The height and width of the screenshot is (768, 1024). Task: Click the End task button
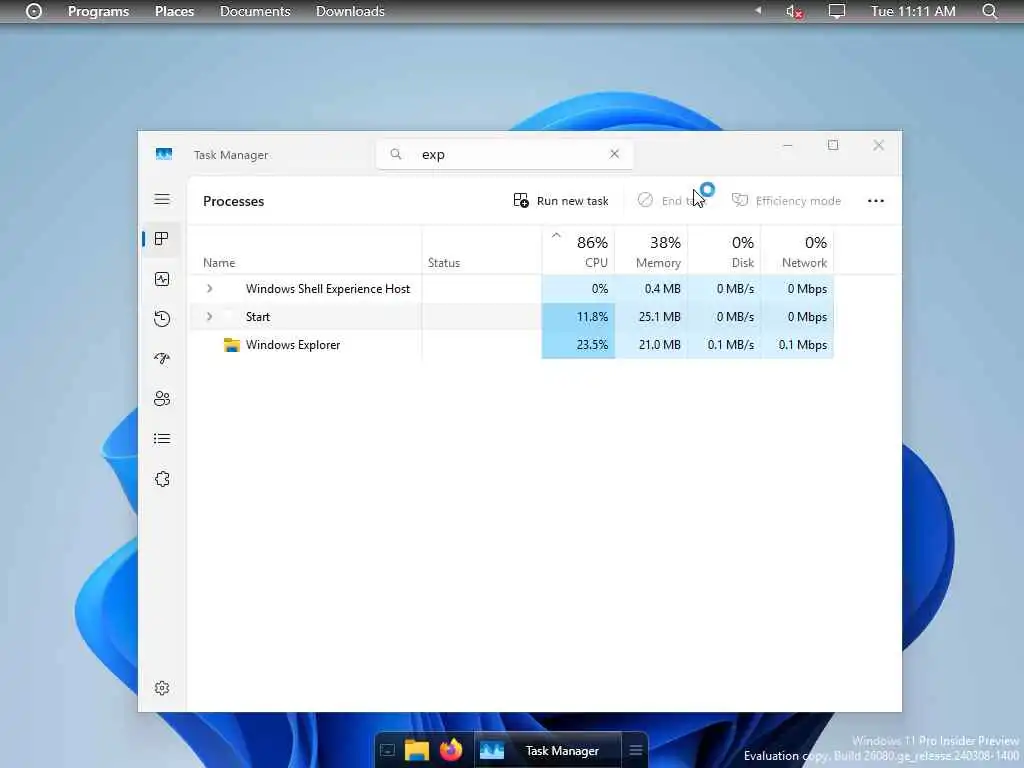tap(671, 200)
